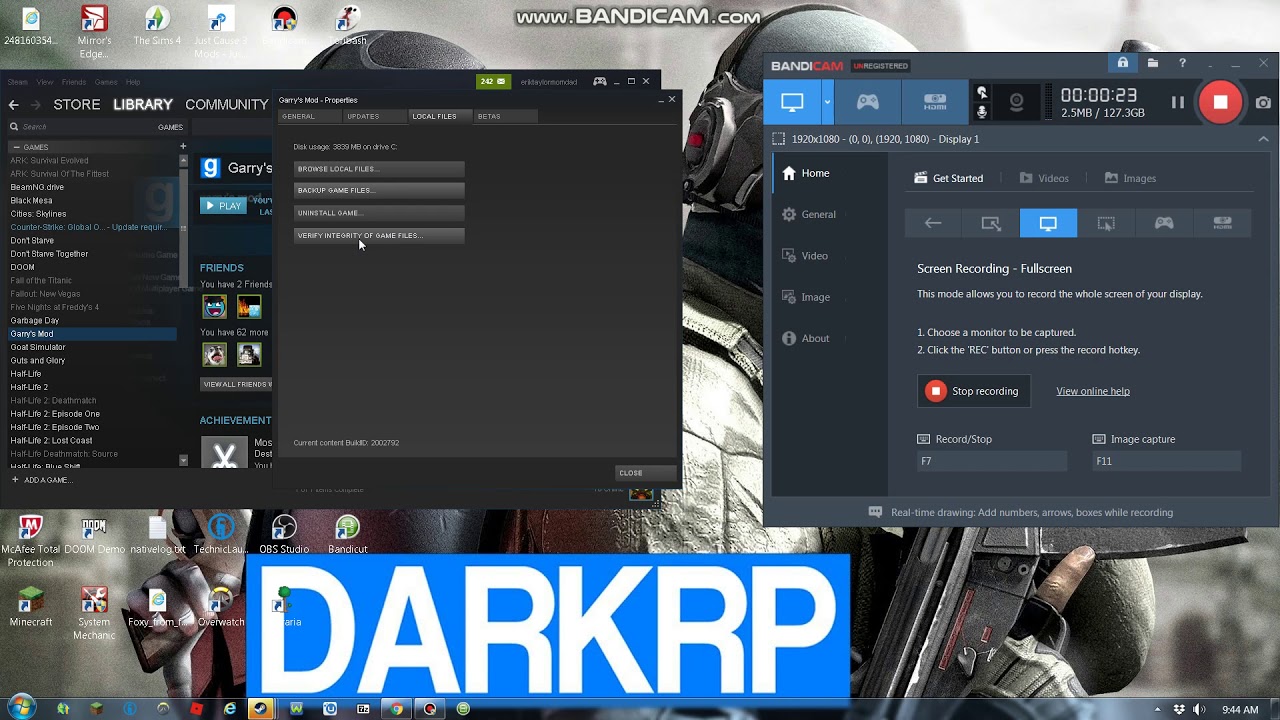Switch to Bandicam HDMI device recording mode

(x=935, y=102)
